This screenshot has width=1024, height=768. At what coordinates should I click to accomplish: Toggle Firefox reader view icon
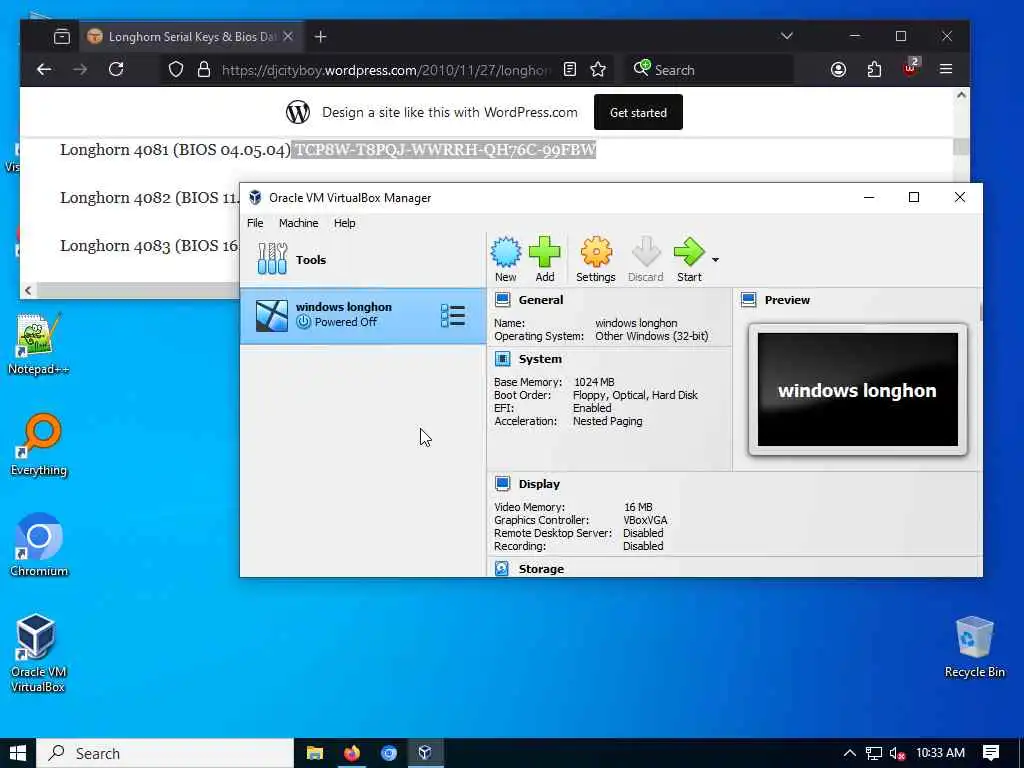[x=569, y=69]
